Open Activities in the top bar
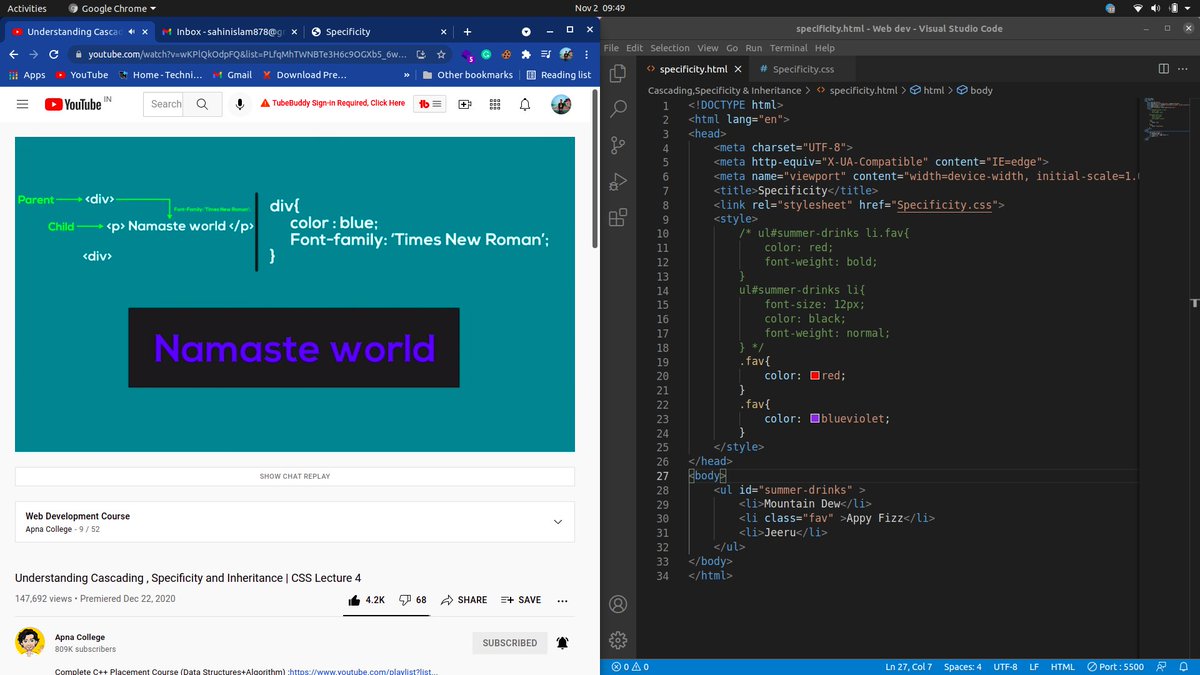The height and width of the screenshot is (675, 1200). 27,8
